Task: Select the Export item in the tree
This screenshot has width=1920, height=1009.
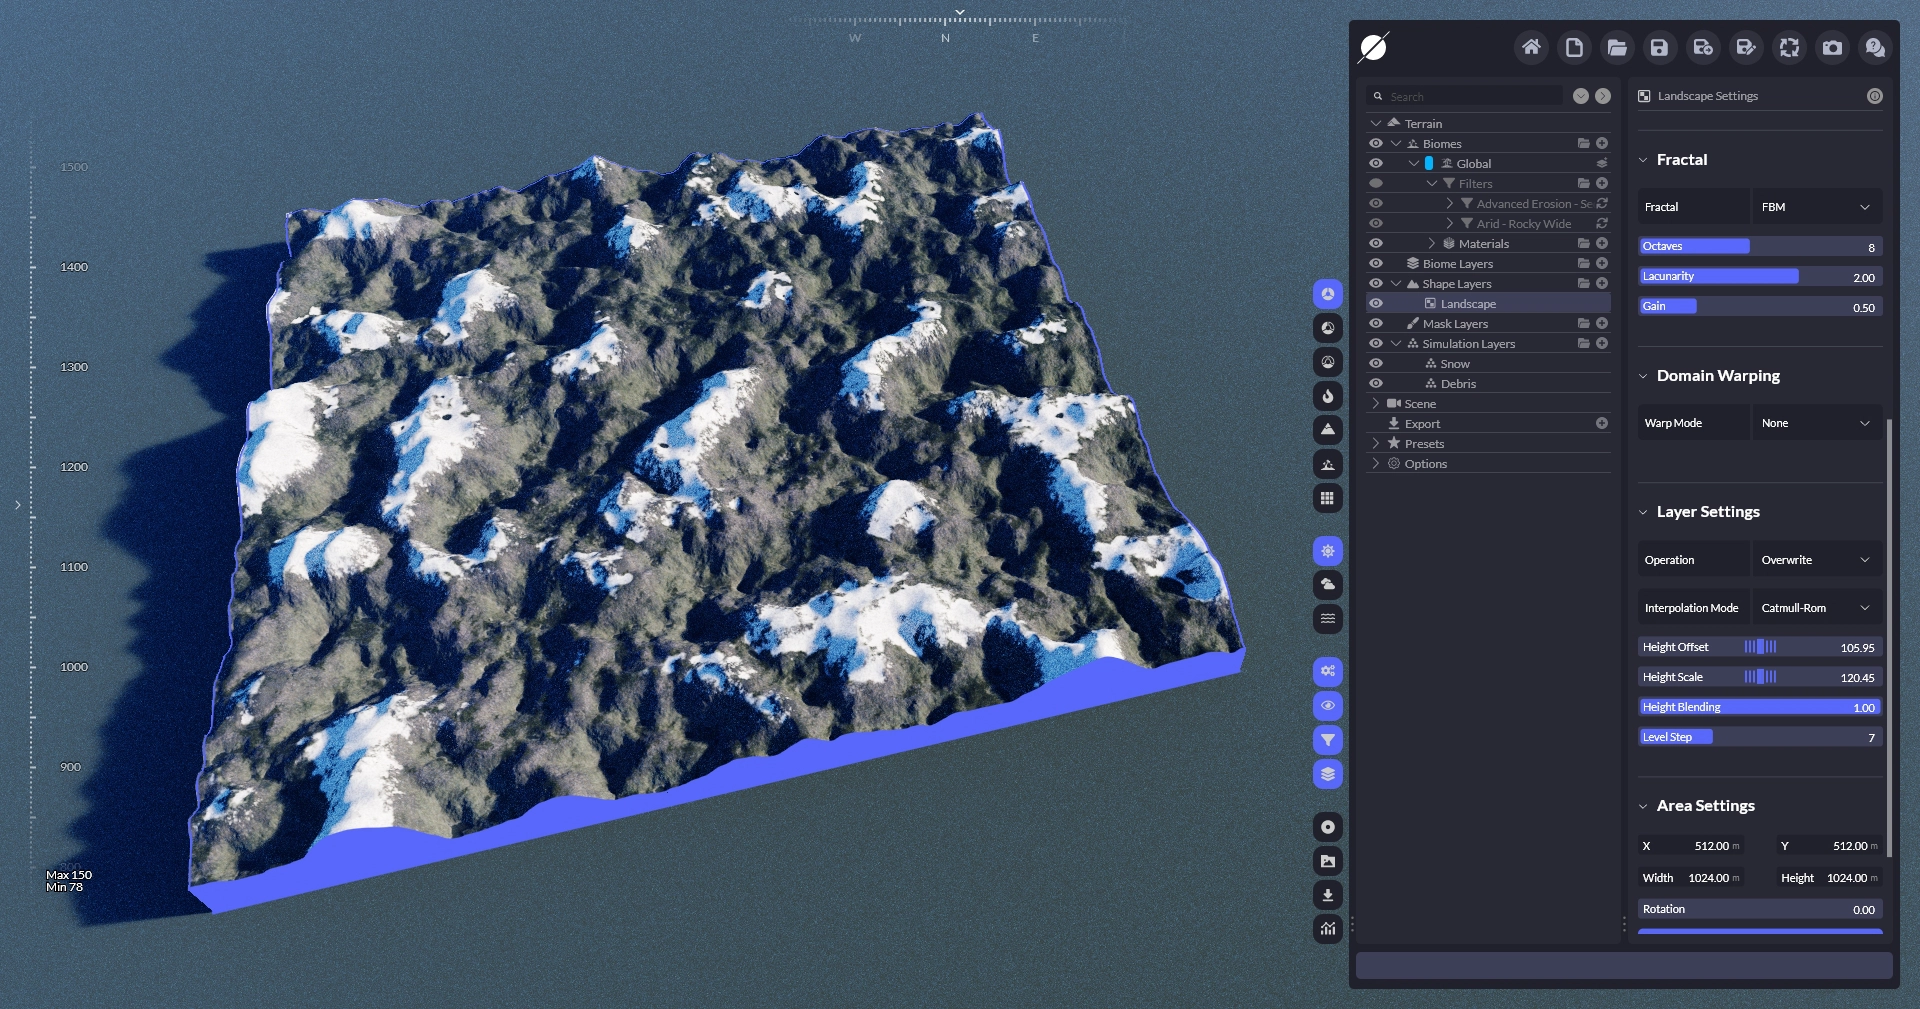Action: click(x=1422, y=424)
